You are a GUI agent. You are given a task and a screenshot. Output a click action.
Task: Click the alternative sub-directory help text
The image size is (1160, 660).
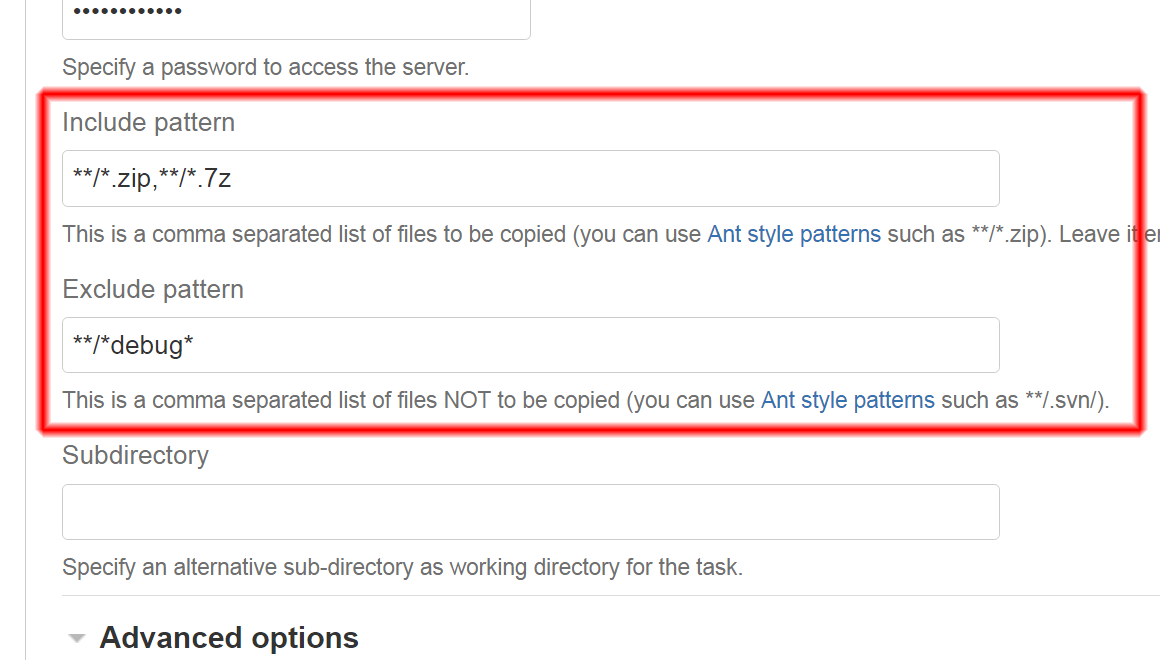[402, 568]
